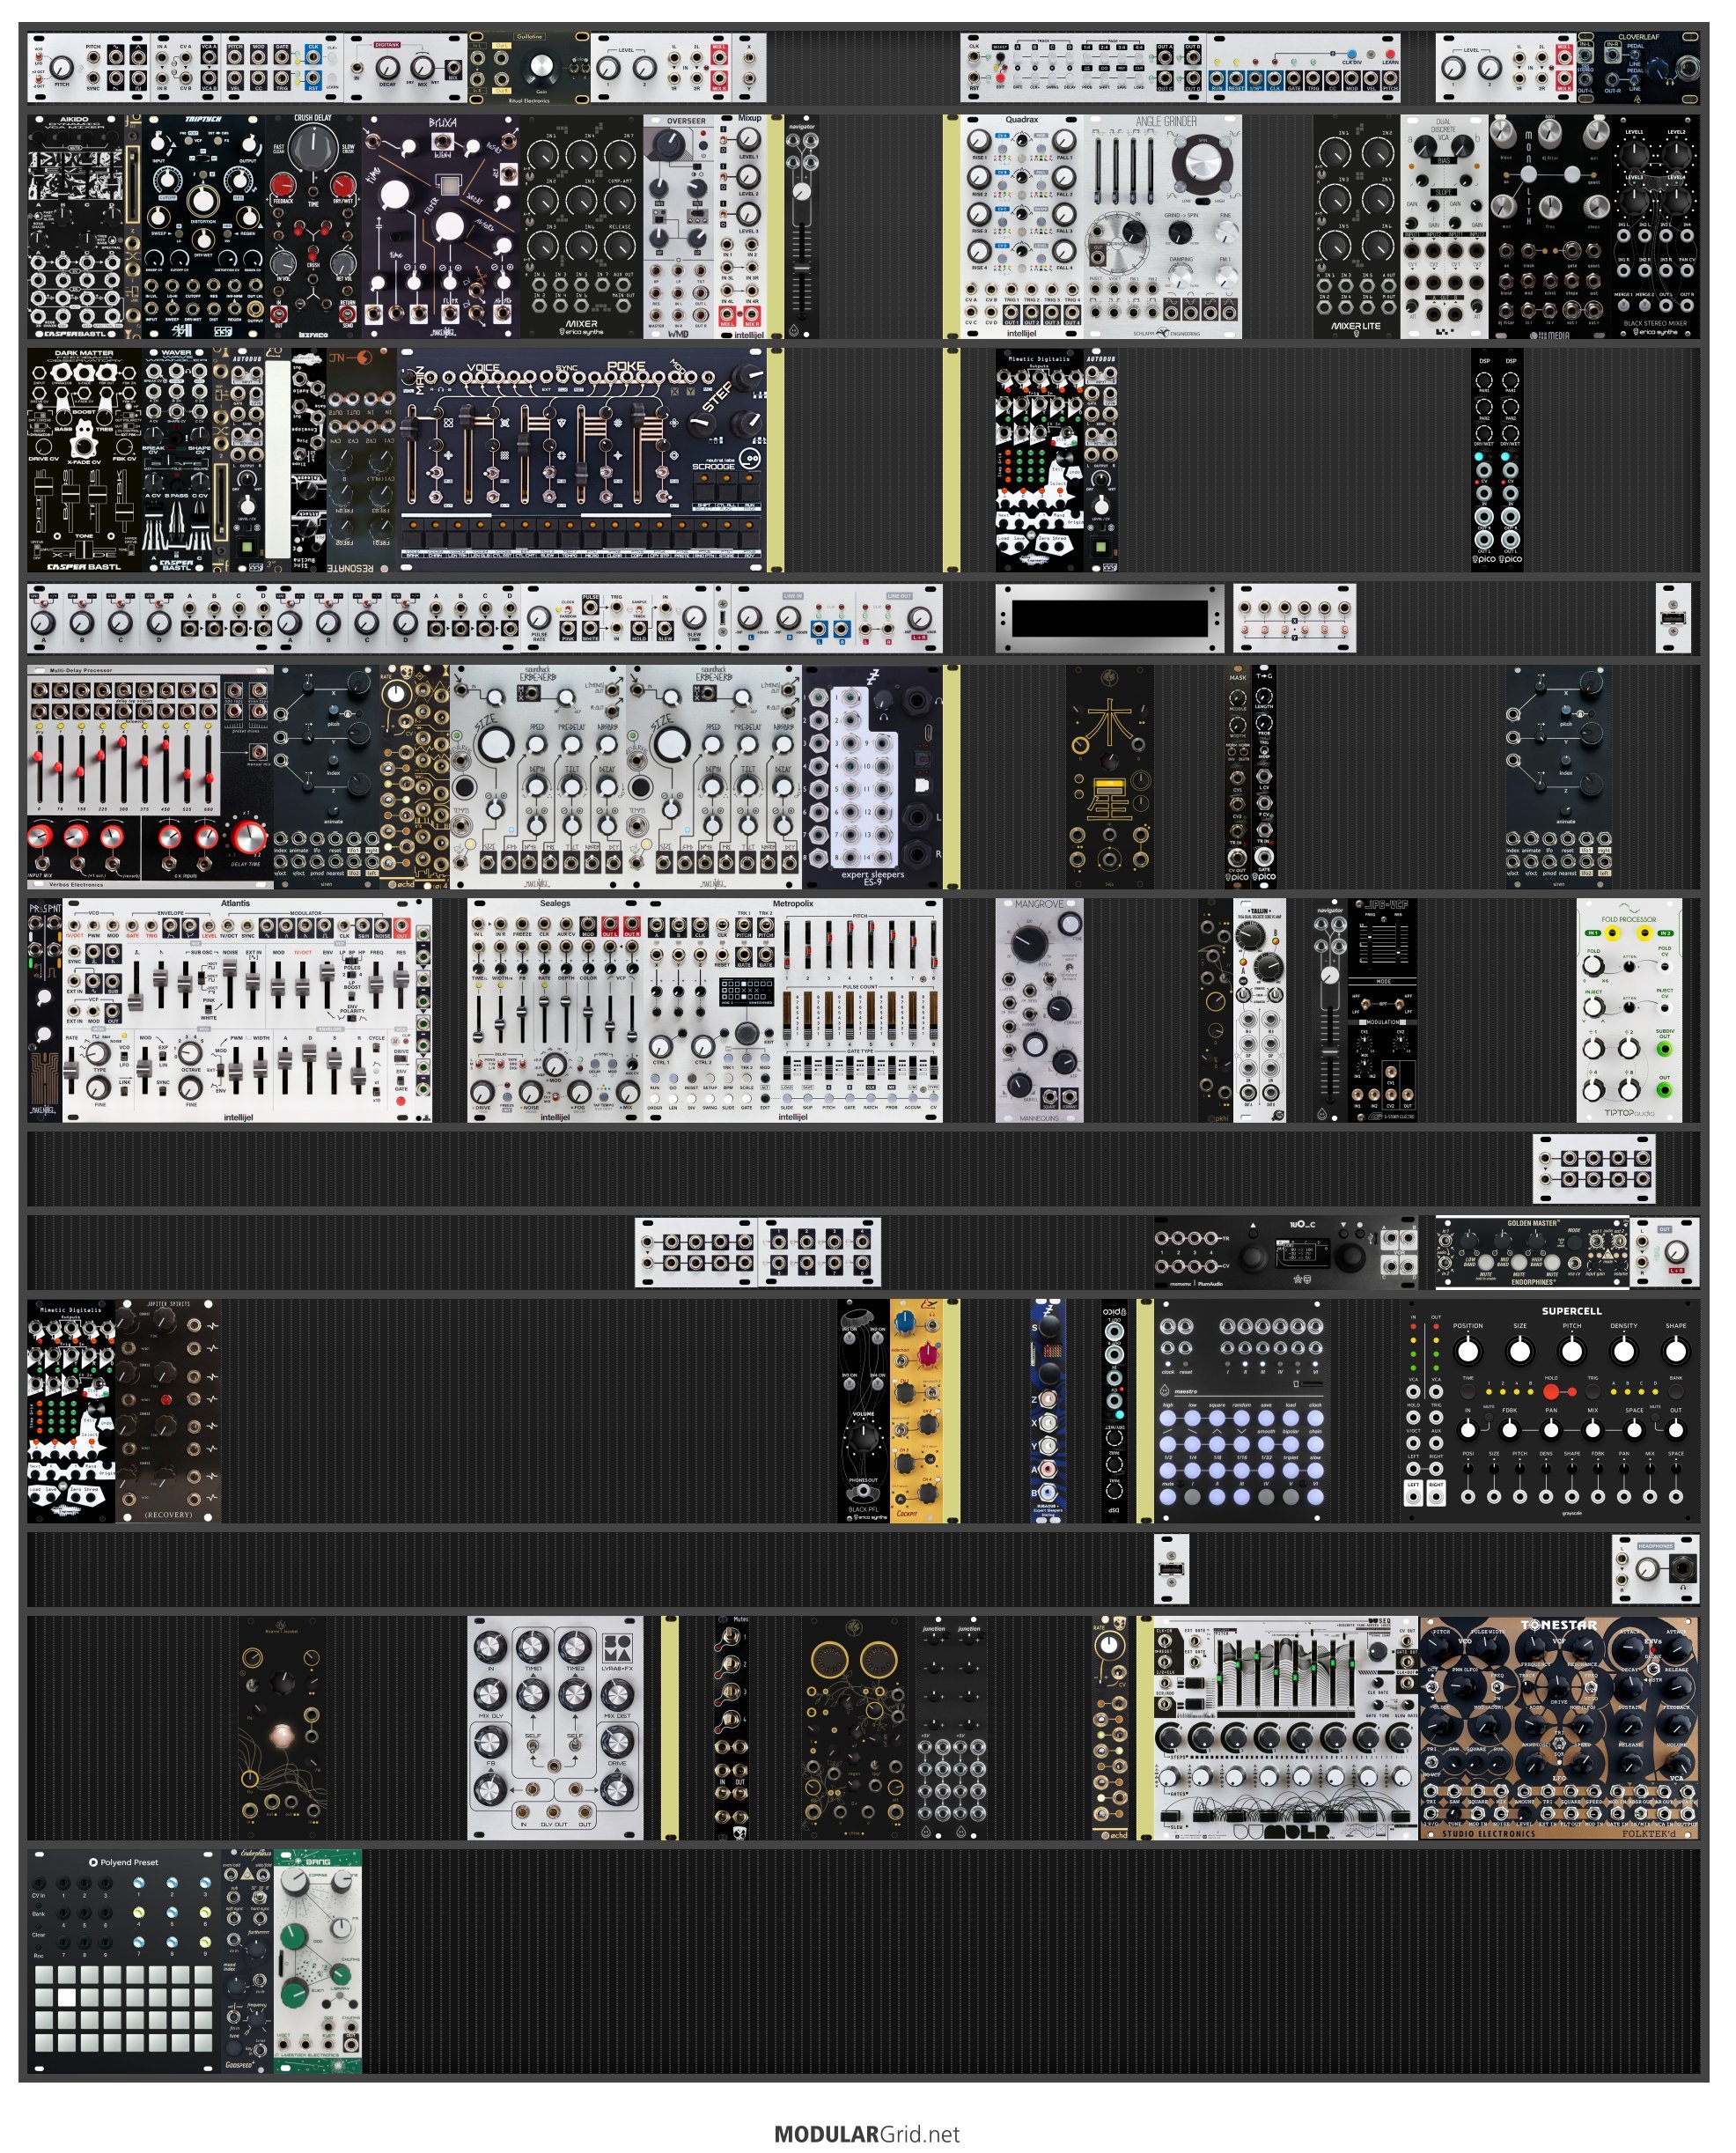This screenshot has height=2153, width=1736.
Task: Select the Metropolix sequencer module
Action: click(794, 1010)
